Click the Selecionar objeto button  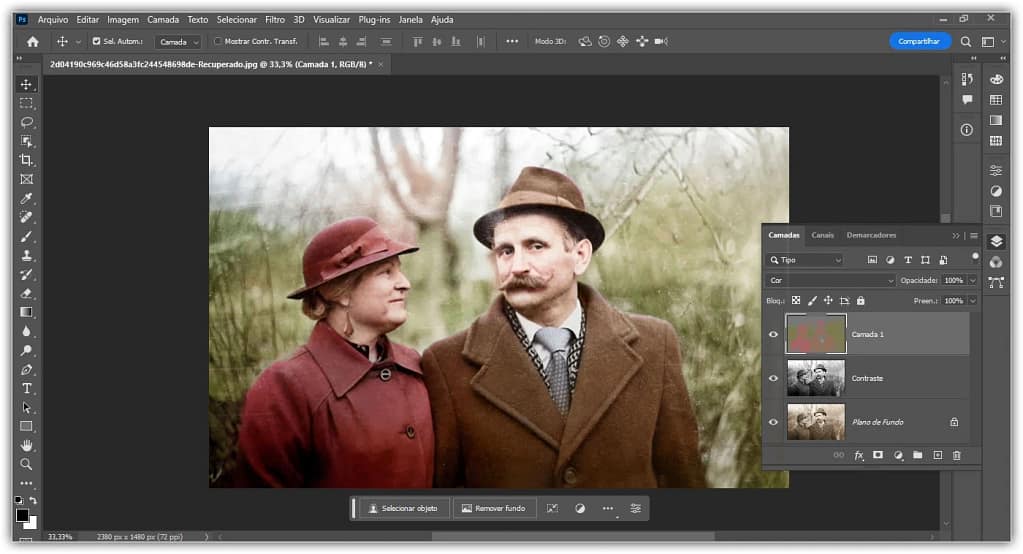tap(403, 508)
